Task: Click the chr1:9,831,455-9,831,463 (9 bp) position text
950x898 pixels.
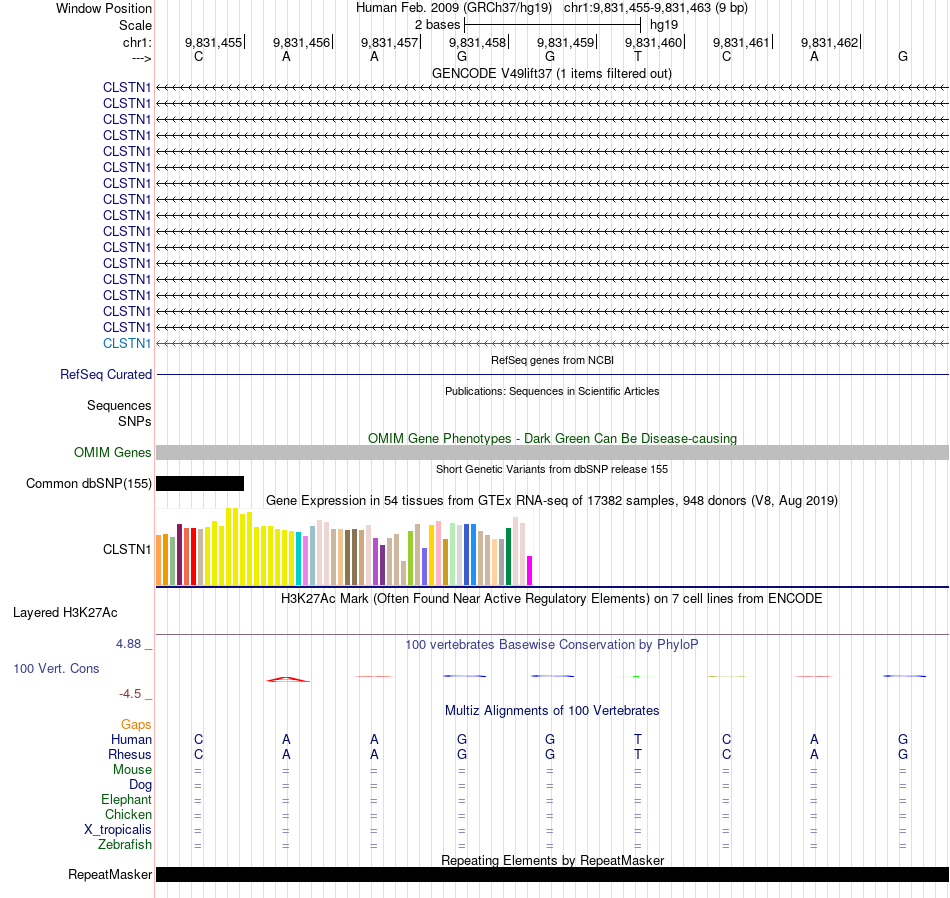Action: [x=656, y=8]
